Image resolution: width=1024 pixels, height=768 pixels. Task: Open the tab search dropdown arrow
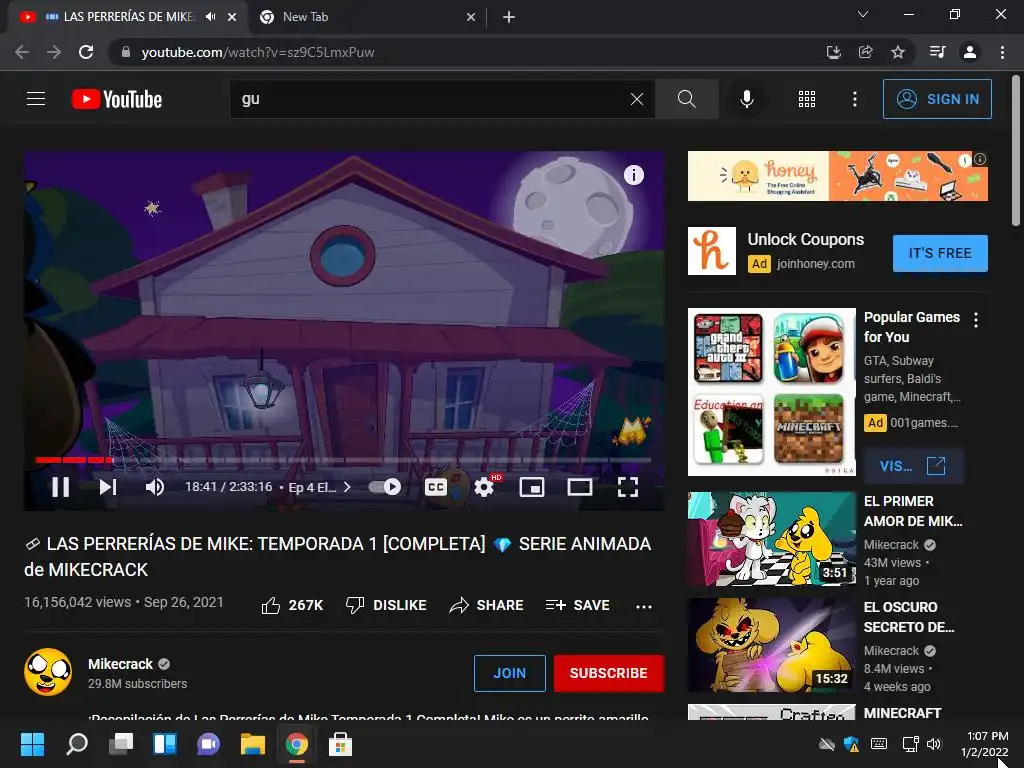pos(863,14)
